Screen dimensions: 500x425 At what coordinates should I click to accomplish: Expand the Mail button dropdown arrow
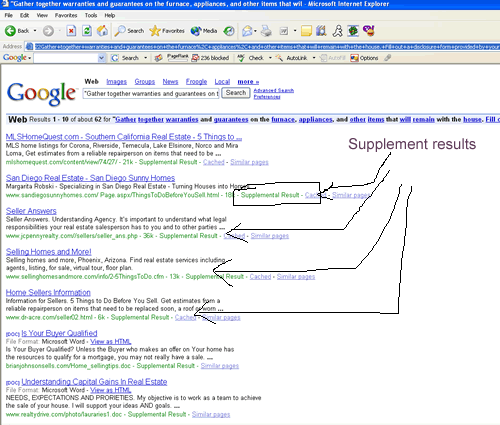point(255,31)
